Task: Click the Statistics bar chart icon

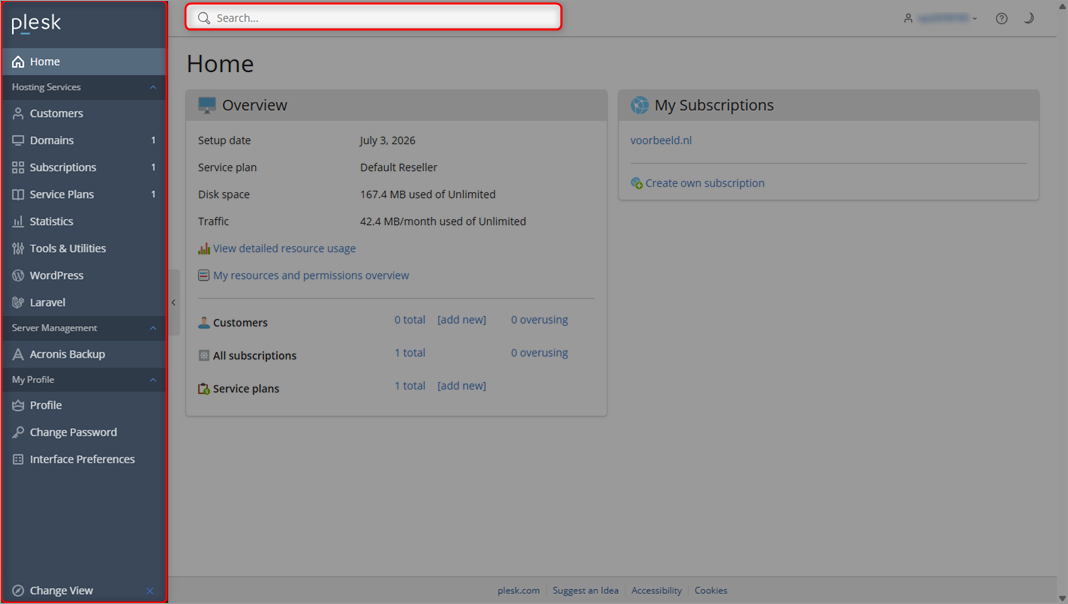Action: [x=18, y=221]
